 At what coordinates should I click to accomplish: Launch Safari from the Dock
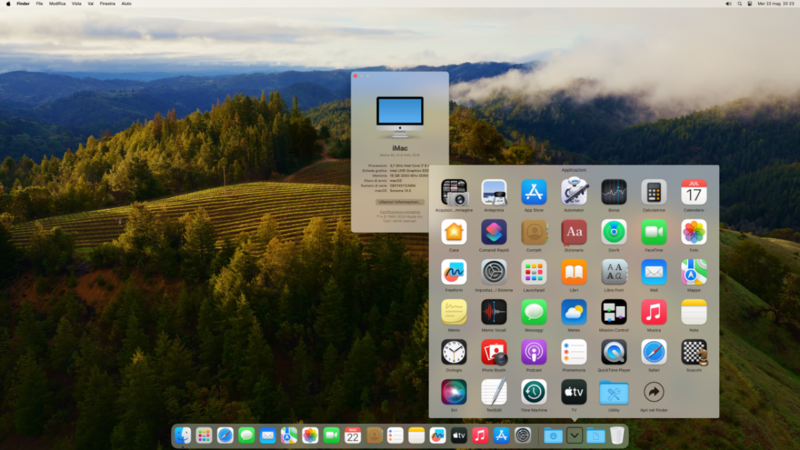click(x=225, y=435)
